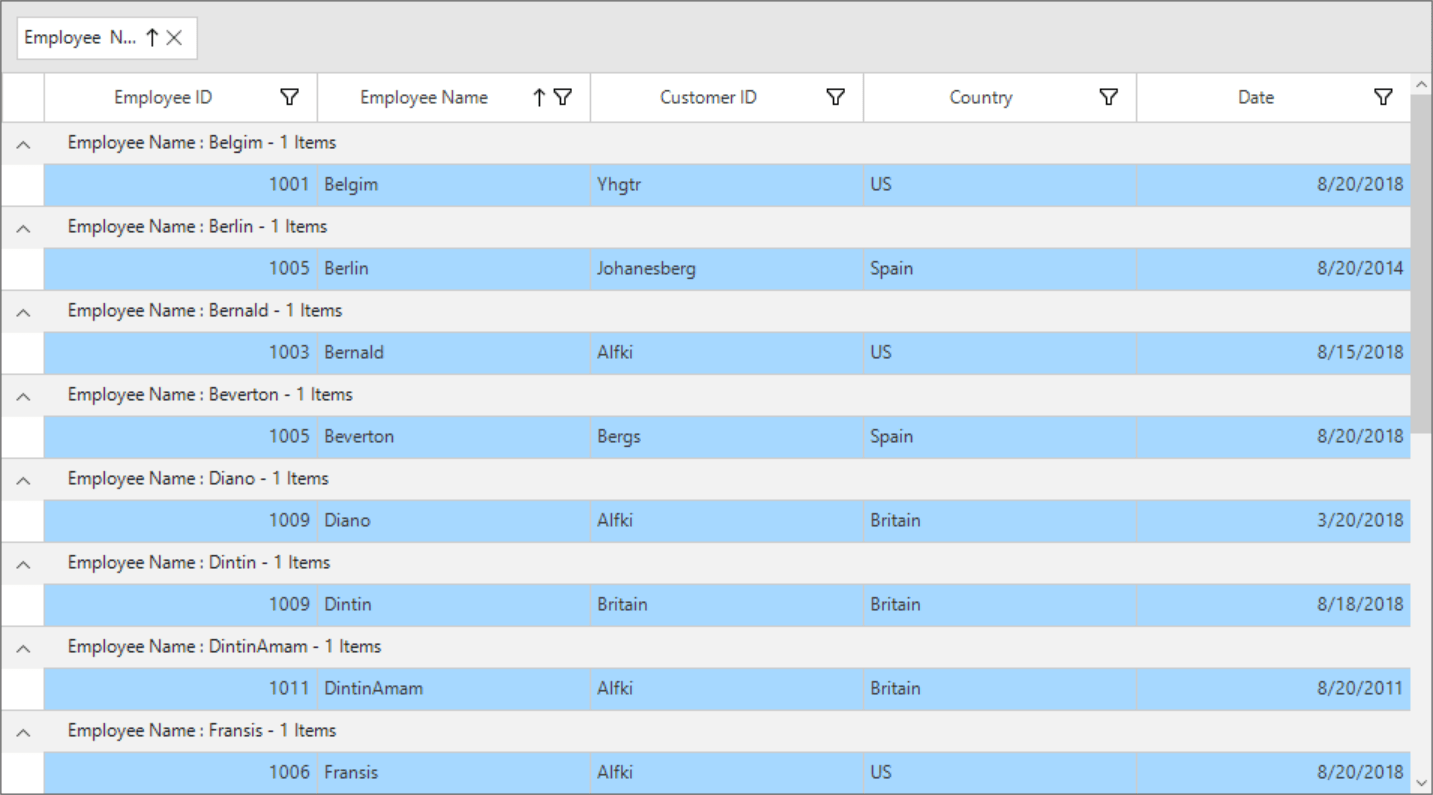Open the filter for Customer ID column
This screenshot has height=795, width=1433.
click(835, 96)
